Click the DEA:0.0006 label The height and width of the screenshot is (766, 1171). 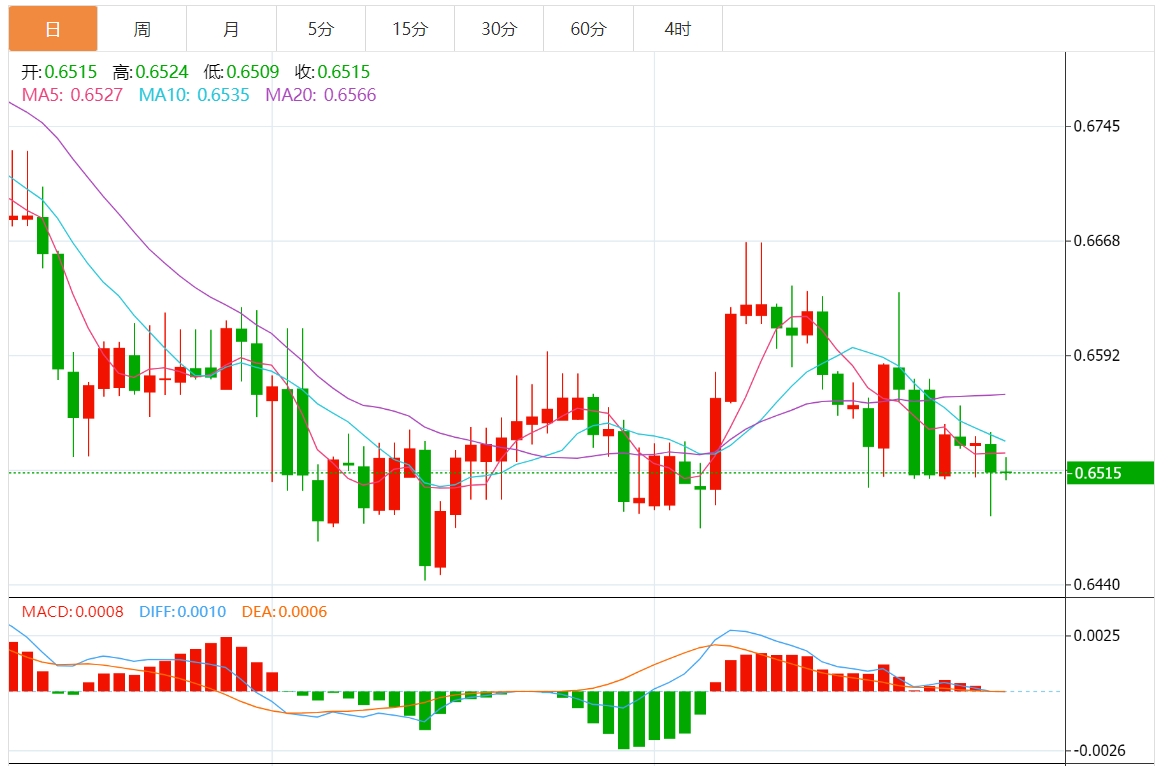click(x=285, y=611)
